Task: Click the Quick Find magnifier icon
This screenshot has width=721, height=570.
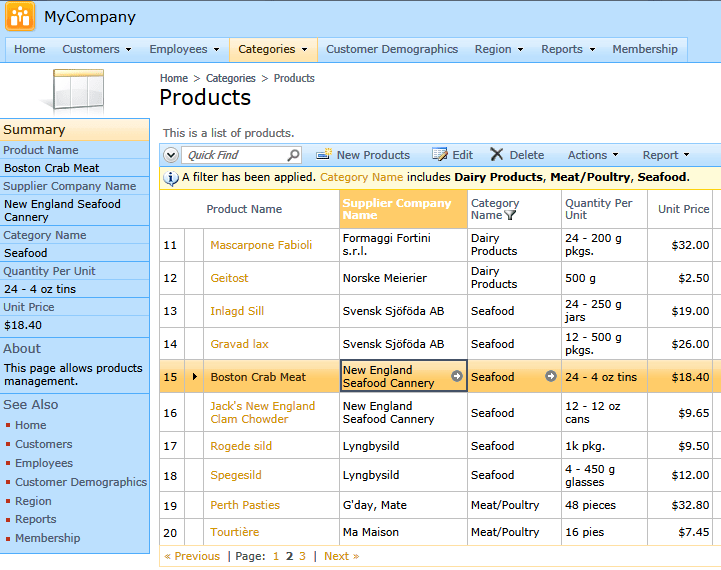Action: coord(293,155)
